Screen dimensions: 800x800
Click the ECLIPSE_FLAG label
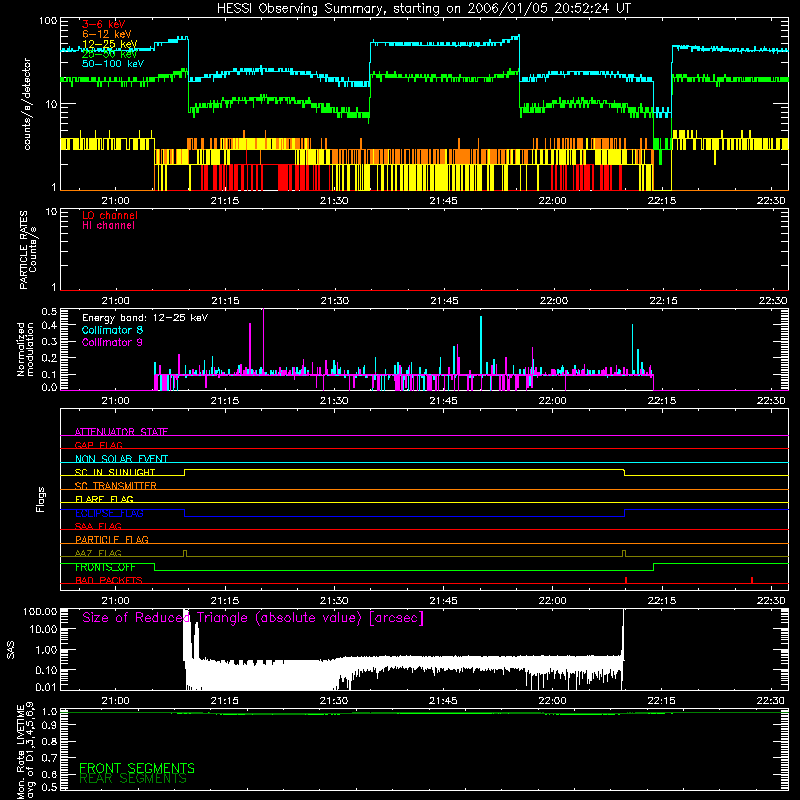point(109,513)
